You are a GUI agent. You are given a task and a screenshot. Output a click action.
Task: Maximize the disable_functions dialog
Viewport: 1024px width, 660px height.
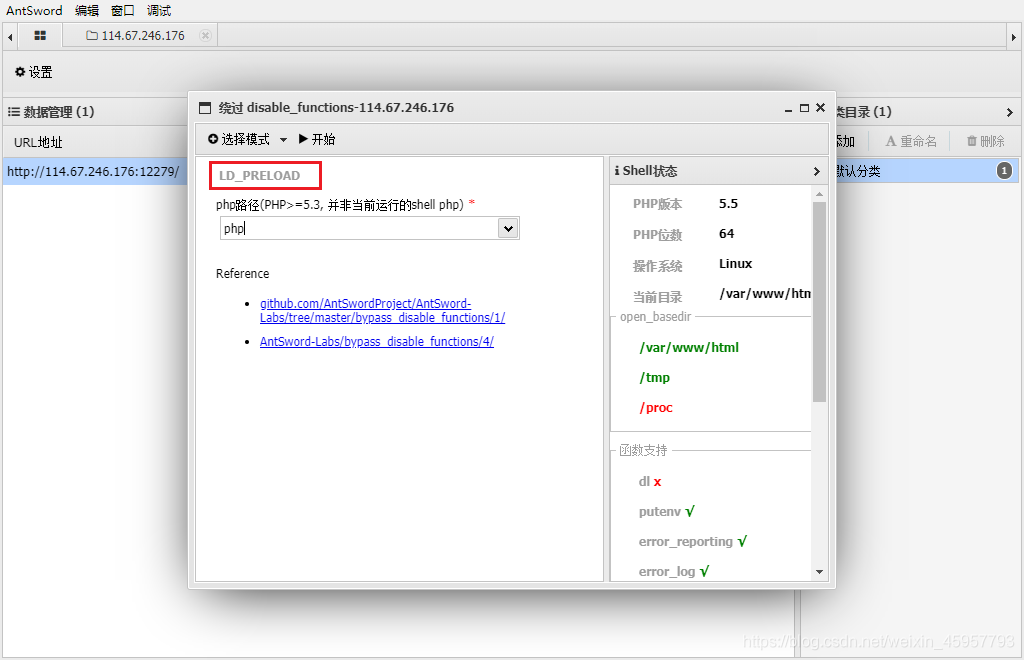(804, 108)
